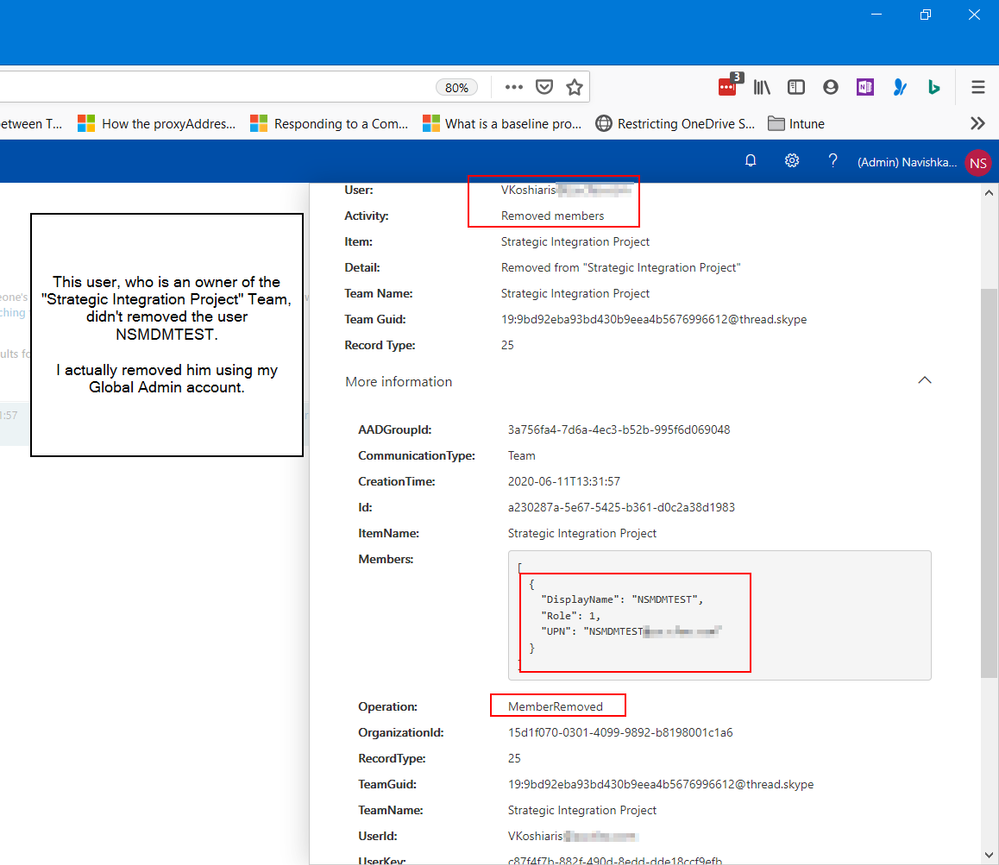The image size is (999, 865).
Task: Click the NS account avatar
Action: pyautogui.click(x=978, y=163)
